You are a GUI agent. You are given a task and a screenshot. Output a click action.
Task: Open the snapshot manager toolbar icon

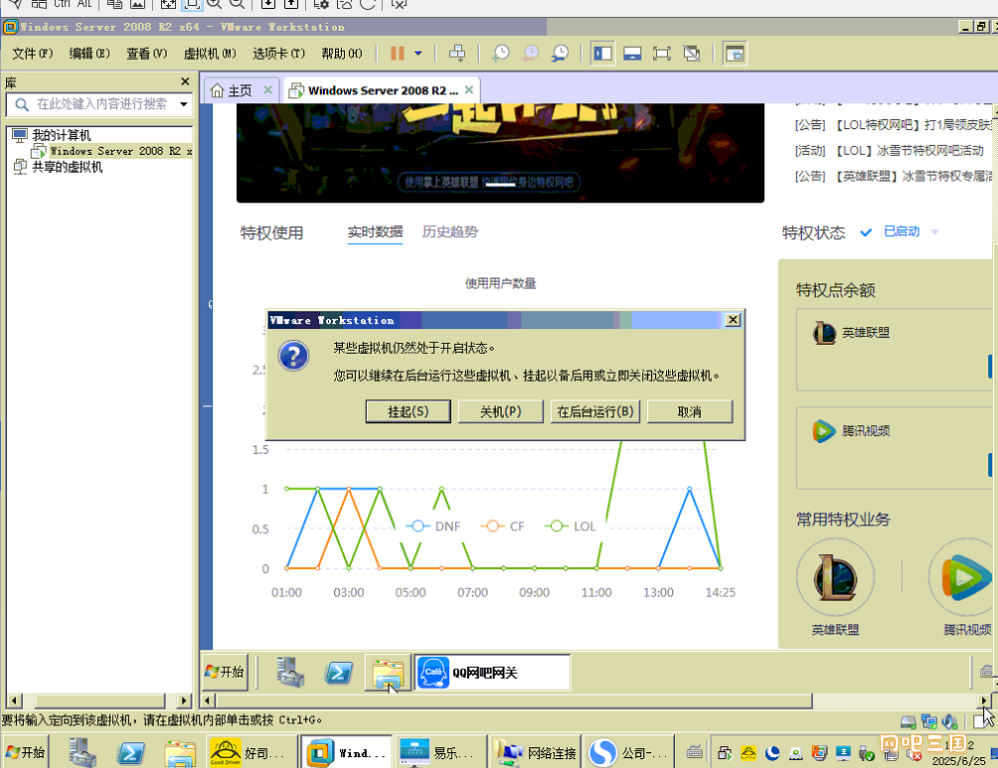click(560, 53)
